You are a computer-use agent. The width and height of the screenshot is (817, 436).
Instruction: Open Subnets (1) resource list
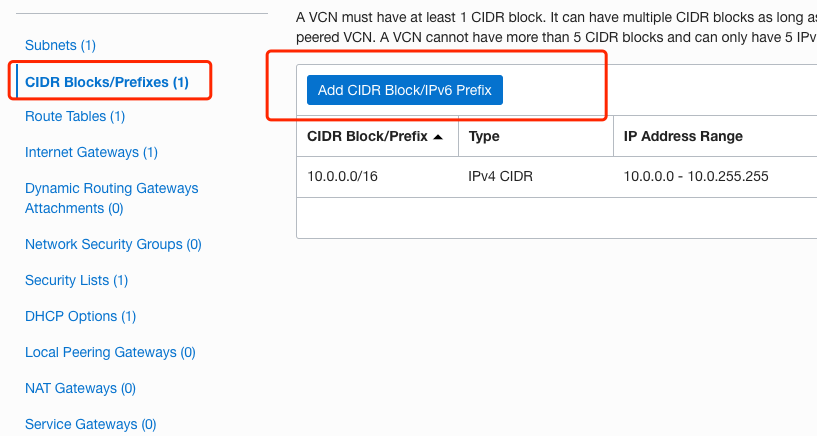[x=60, y=45]
